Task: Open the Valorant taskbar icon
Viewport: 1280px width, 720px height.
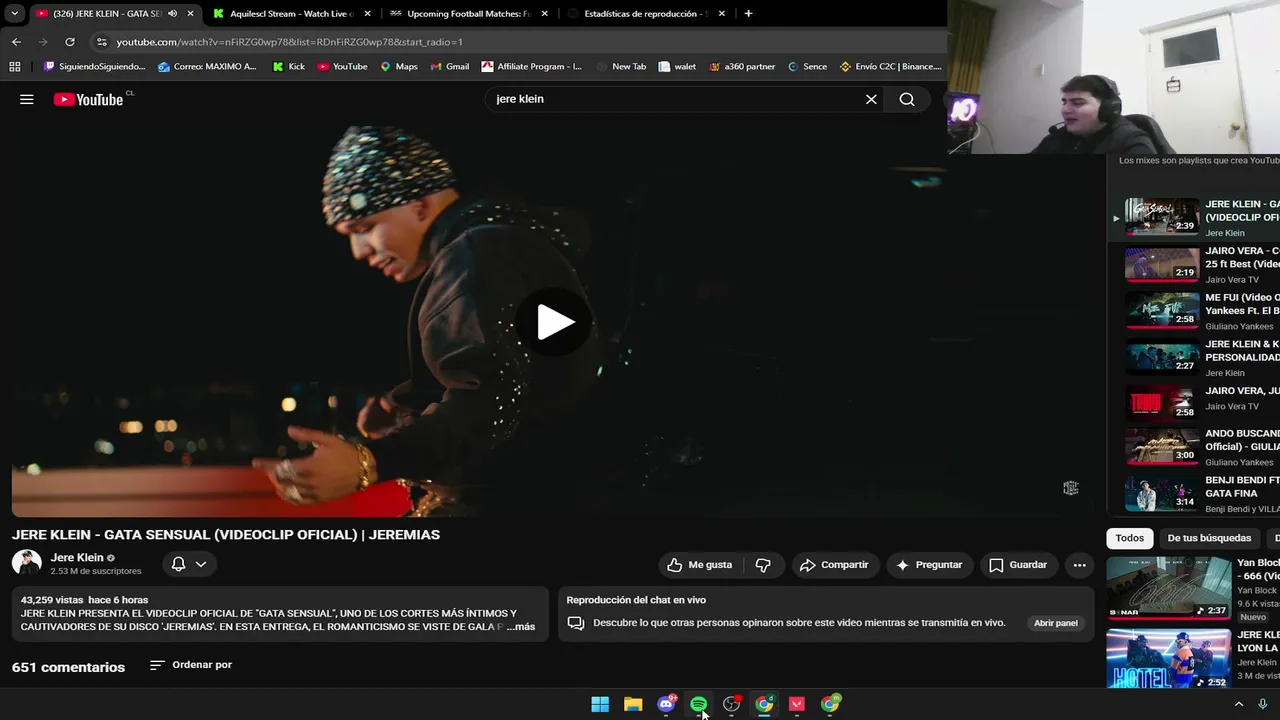Action: pos(797,704)
